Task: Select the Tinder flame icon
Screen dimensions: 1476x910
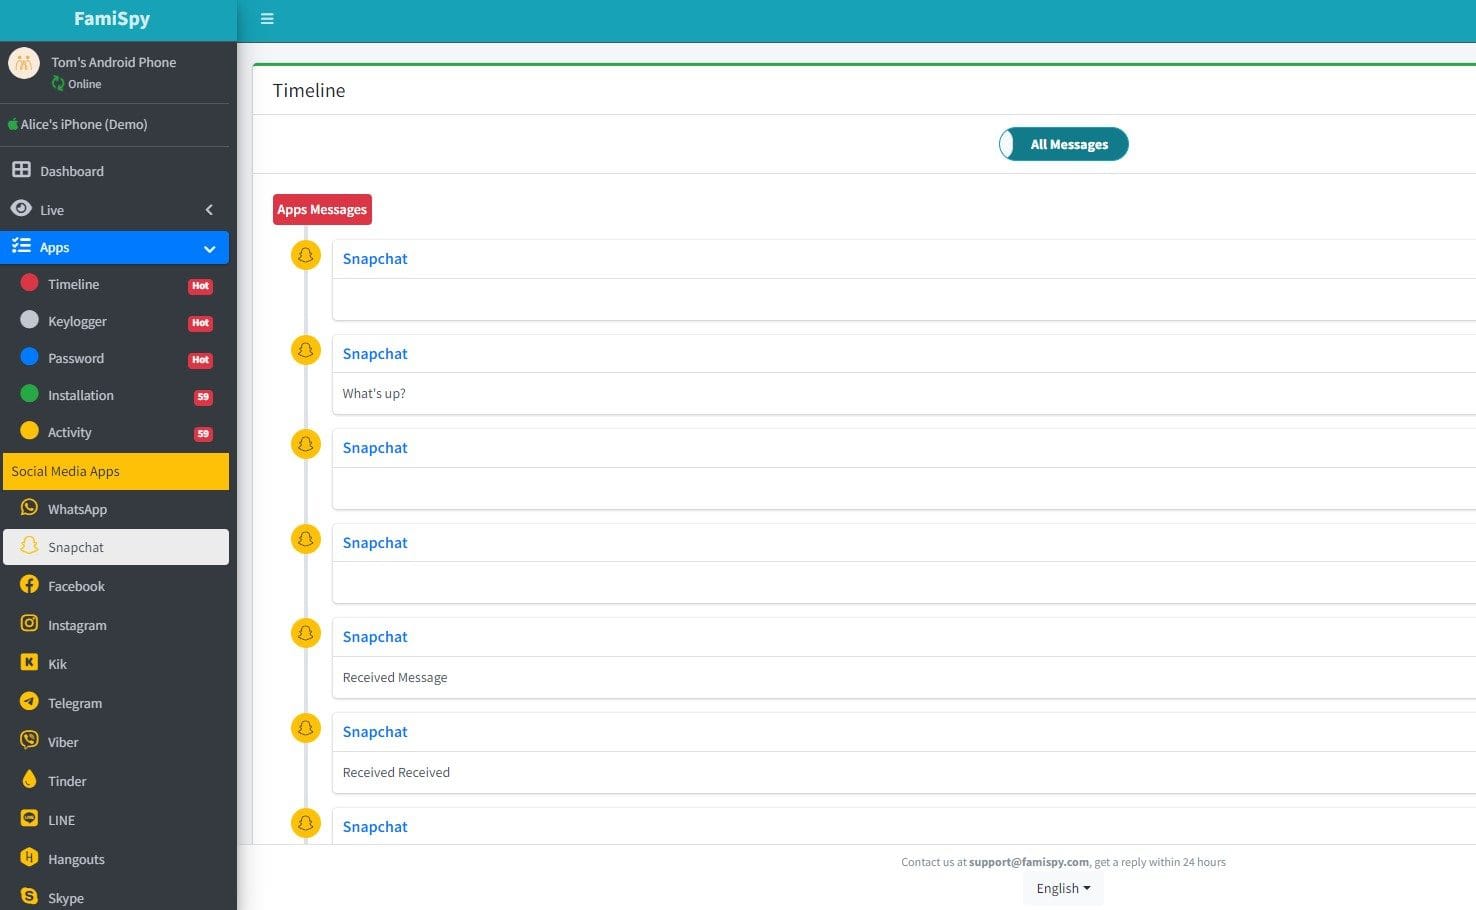Action: pyautogui.click(x=29, y=780)
